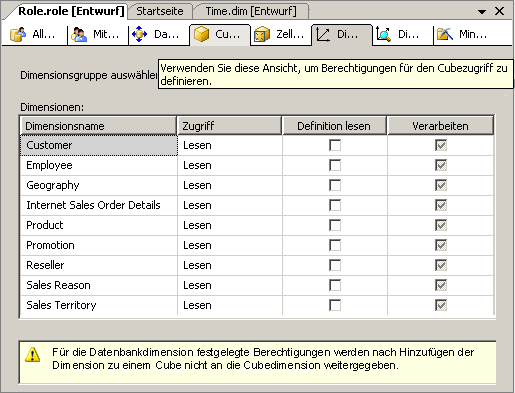Click the Miningstrukturen pickaxe icon

445,34
